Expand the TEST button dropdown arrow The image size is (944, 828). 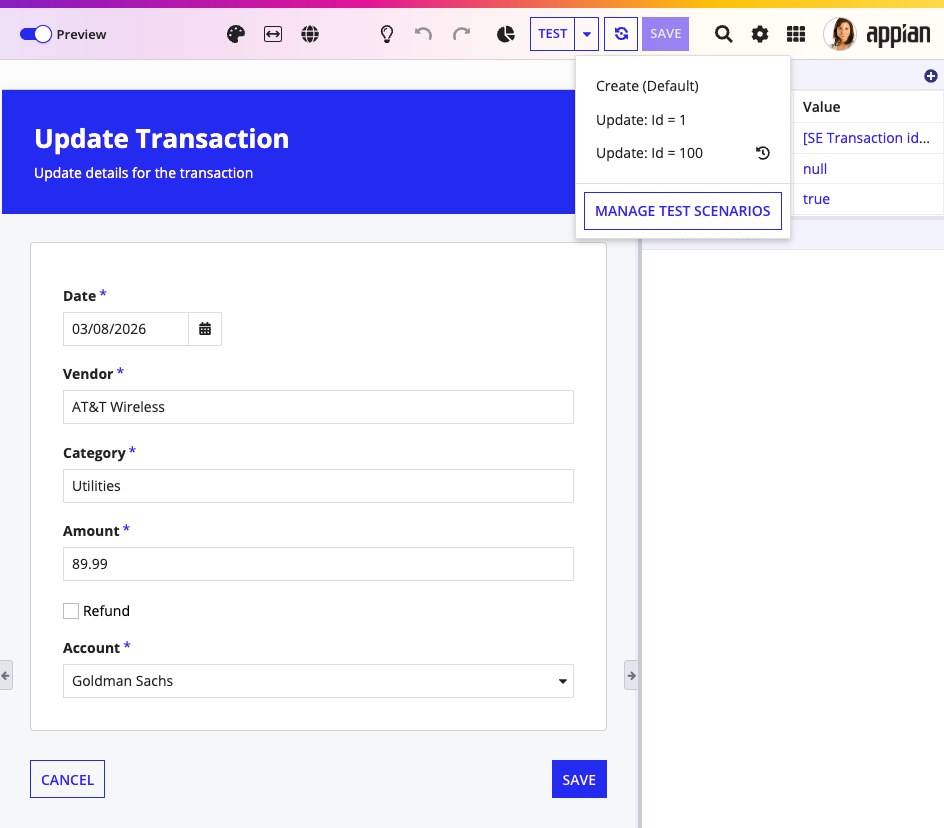coord(587,34)
